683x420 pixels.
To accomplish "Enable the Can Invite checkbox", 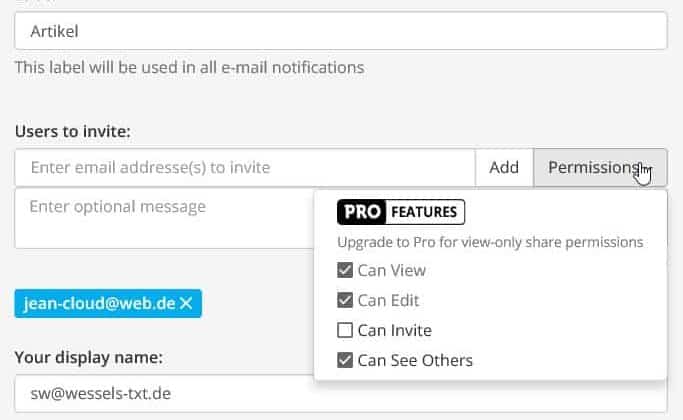I will coord(345,330).
